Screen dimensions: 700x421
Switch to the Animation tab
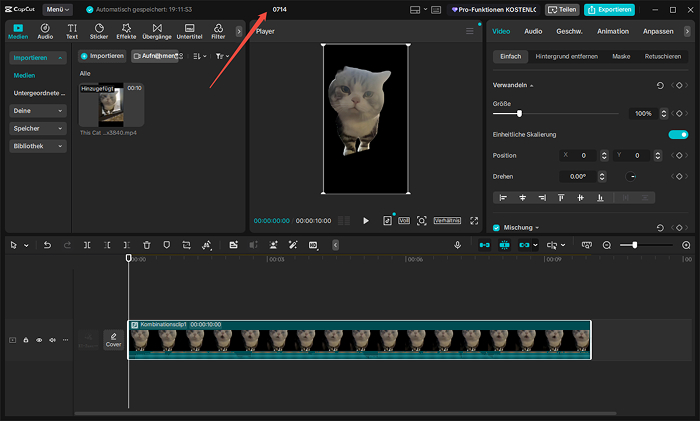[613, 31]
